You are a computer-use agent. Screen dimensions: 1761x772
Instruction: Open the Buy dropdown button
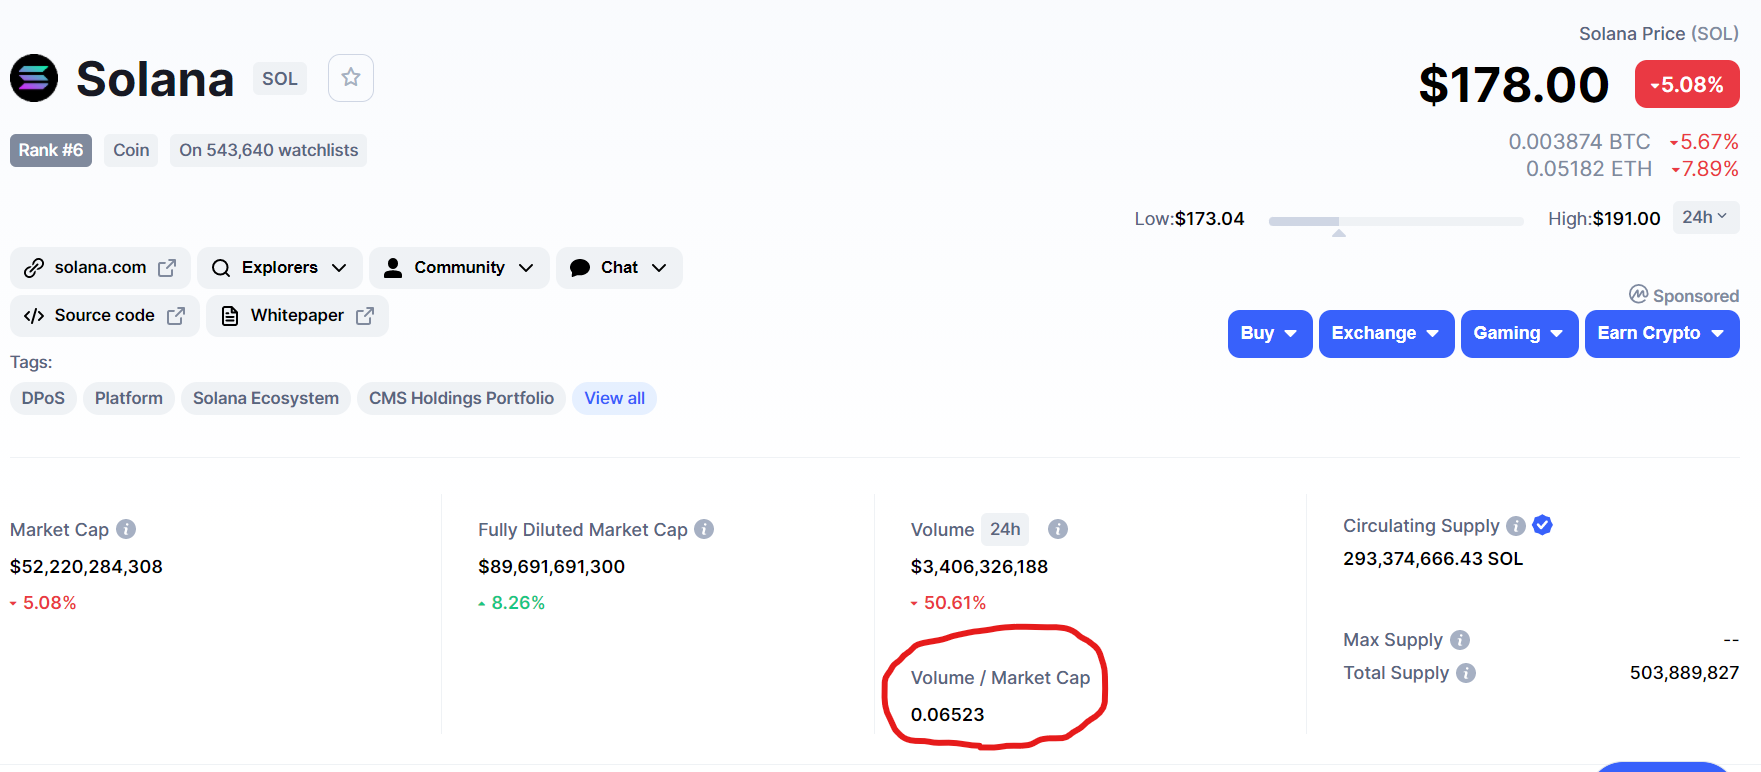click(1270, 334)
